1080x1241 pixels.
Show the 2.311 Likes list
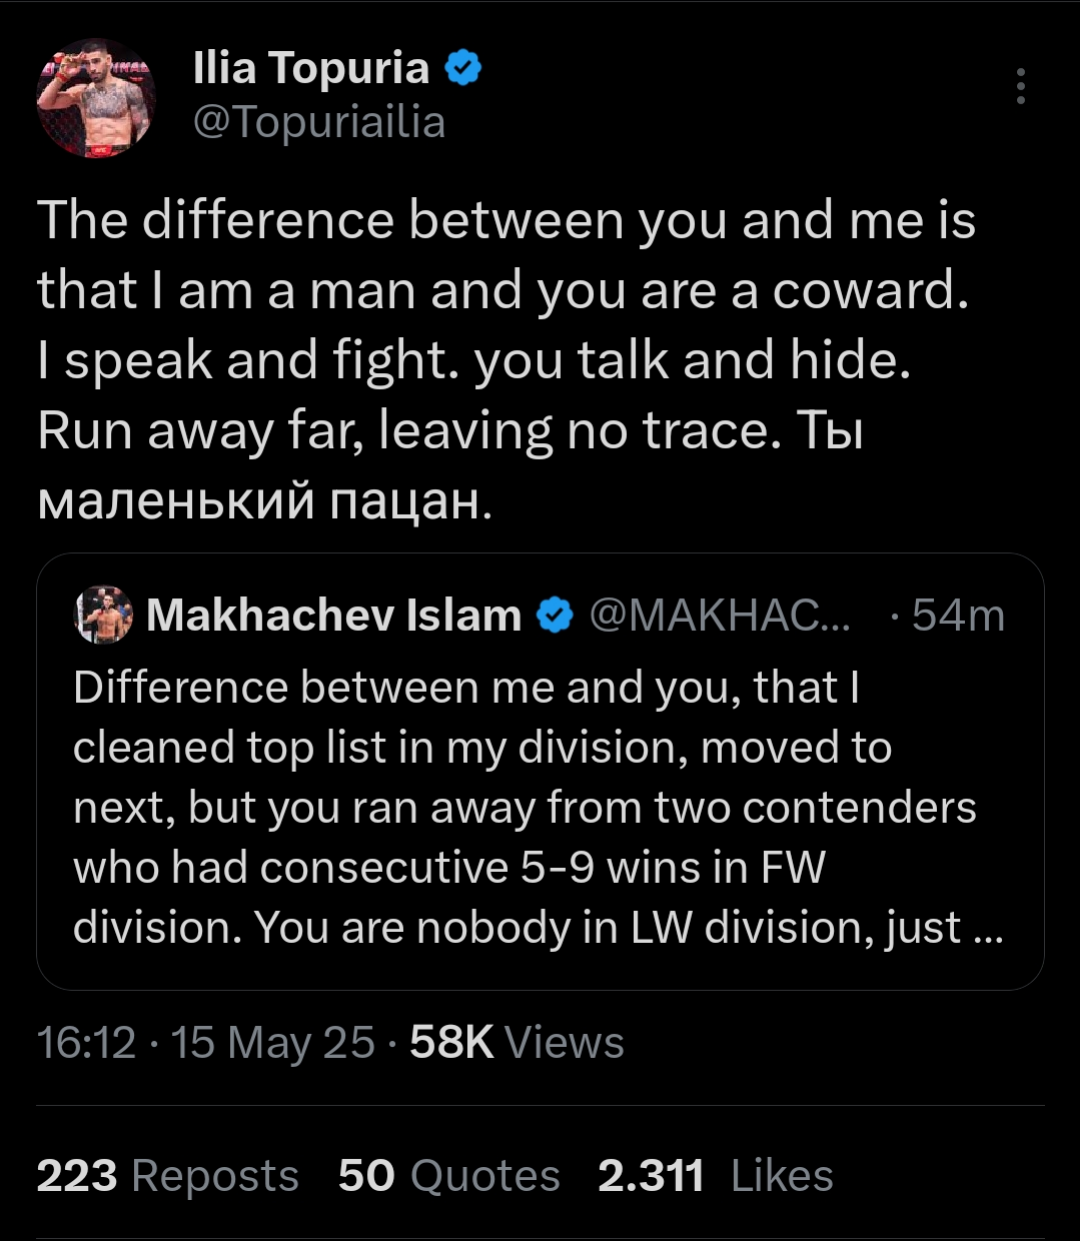click(x=716, y=1176)
